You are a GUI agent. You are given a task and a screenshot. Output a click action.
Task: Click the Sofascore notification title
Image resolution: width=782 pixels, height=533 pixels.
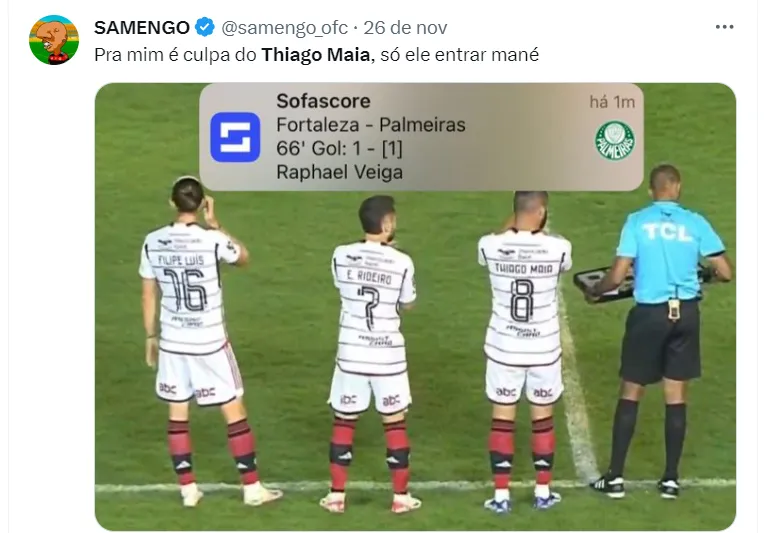point(323,101)
